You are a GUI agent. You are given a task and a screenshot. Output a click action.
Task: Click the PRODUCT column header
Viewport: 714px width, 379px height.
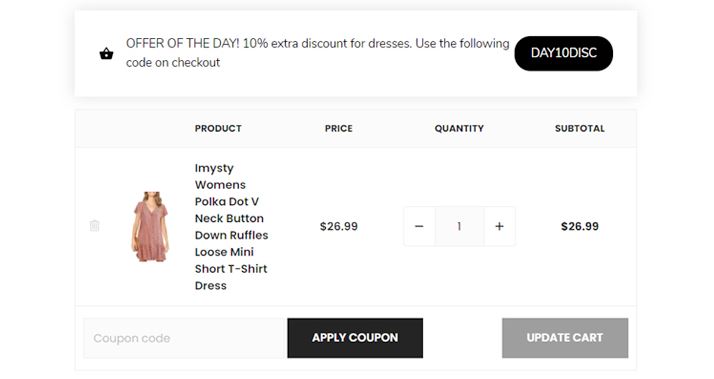click(x=218, y=128)
